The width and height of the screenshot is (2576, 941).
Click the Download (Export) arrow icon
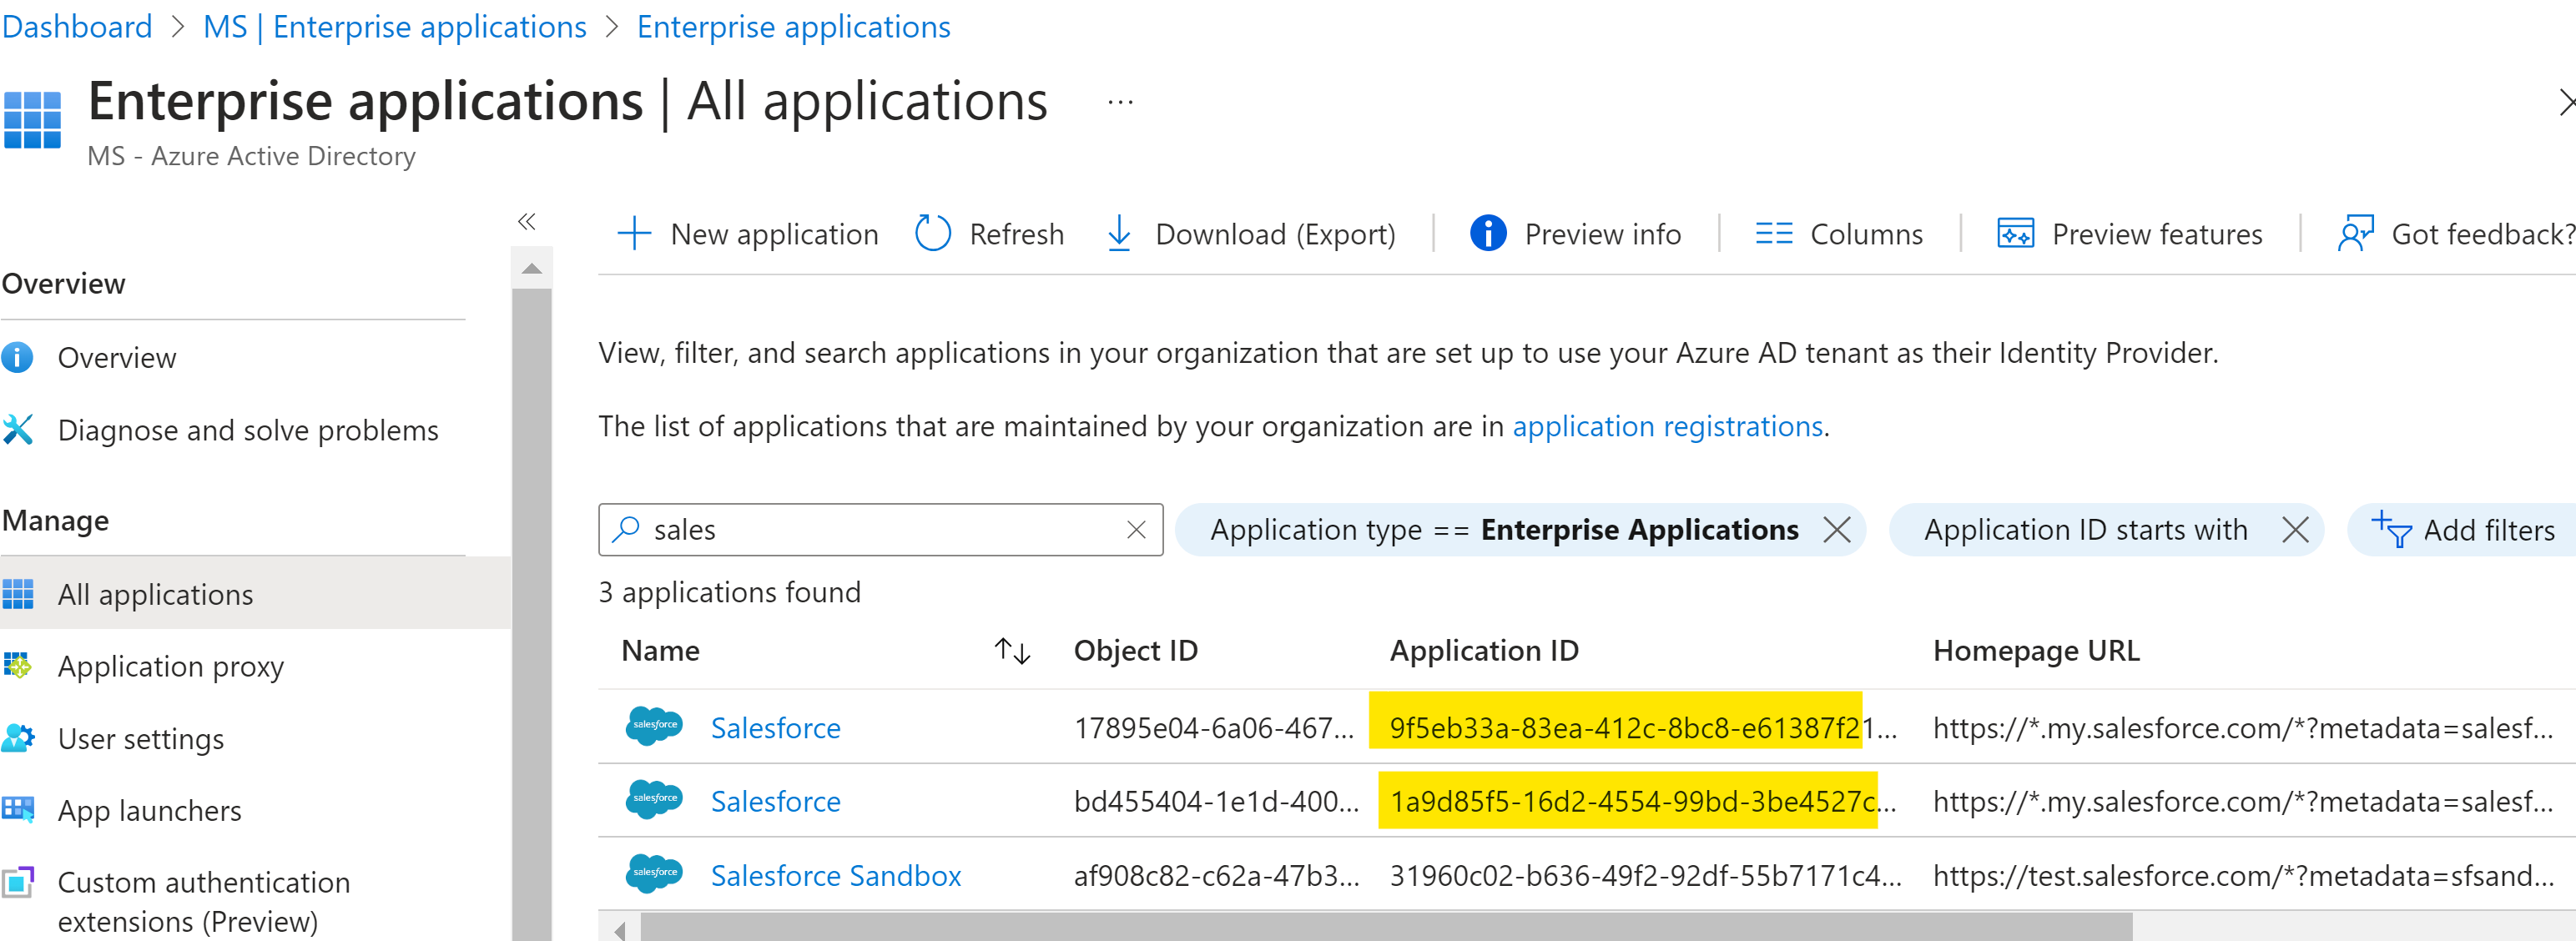(x=1119, y=234)
